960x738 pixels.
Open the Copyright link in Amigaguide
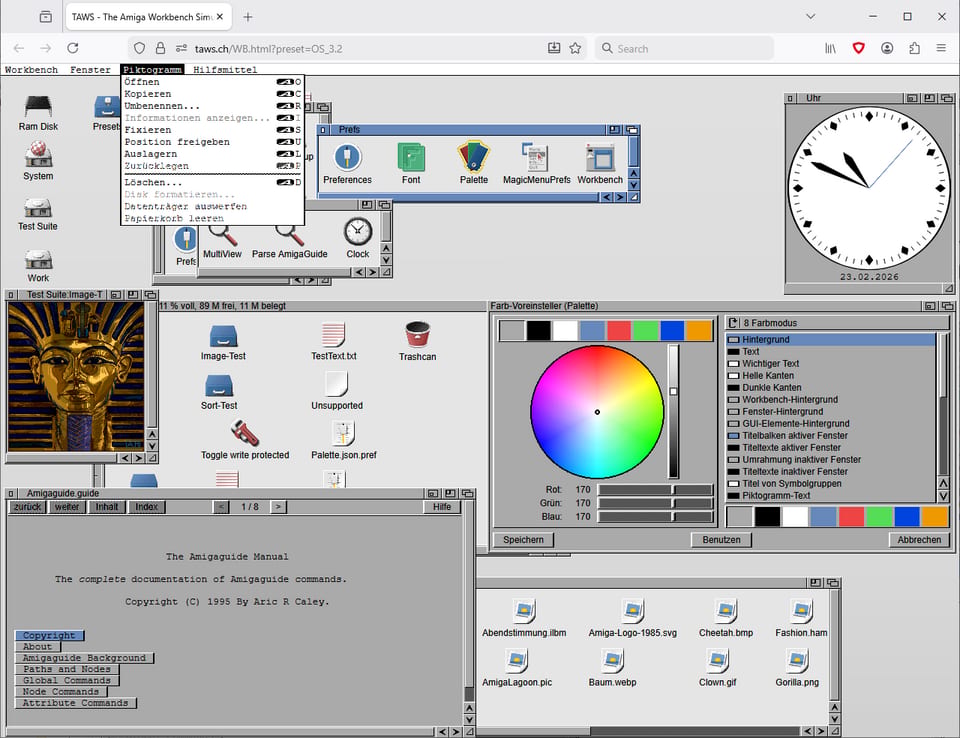coord(49,636)
